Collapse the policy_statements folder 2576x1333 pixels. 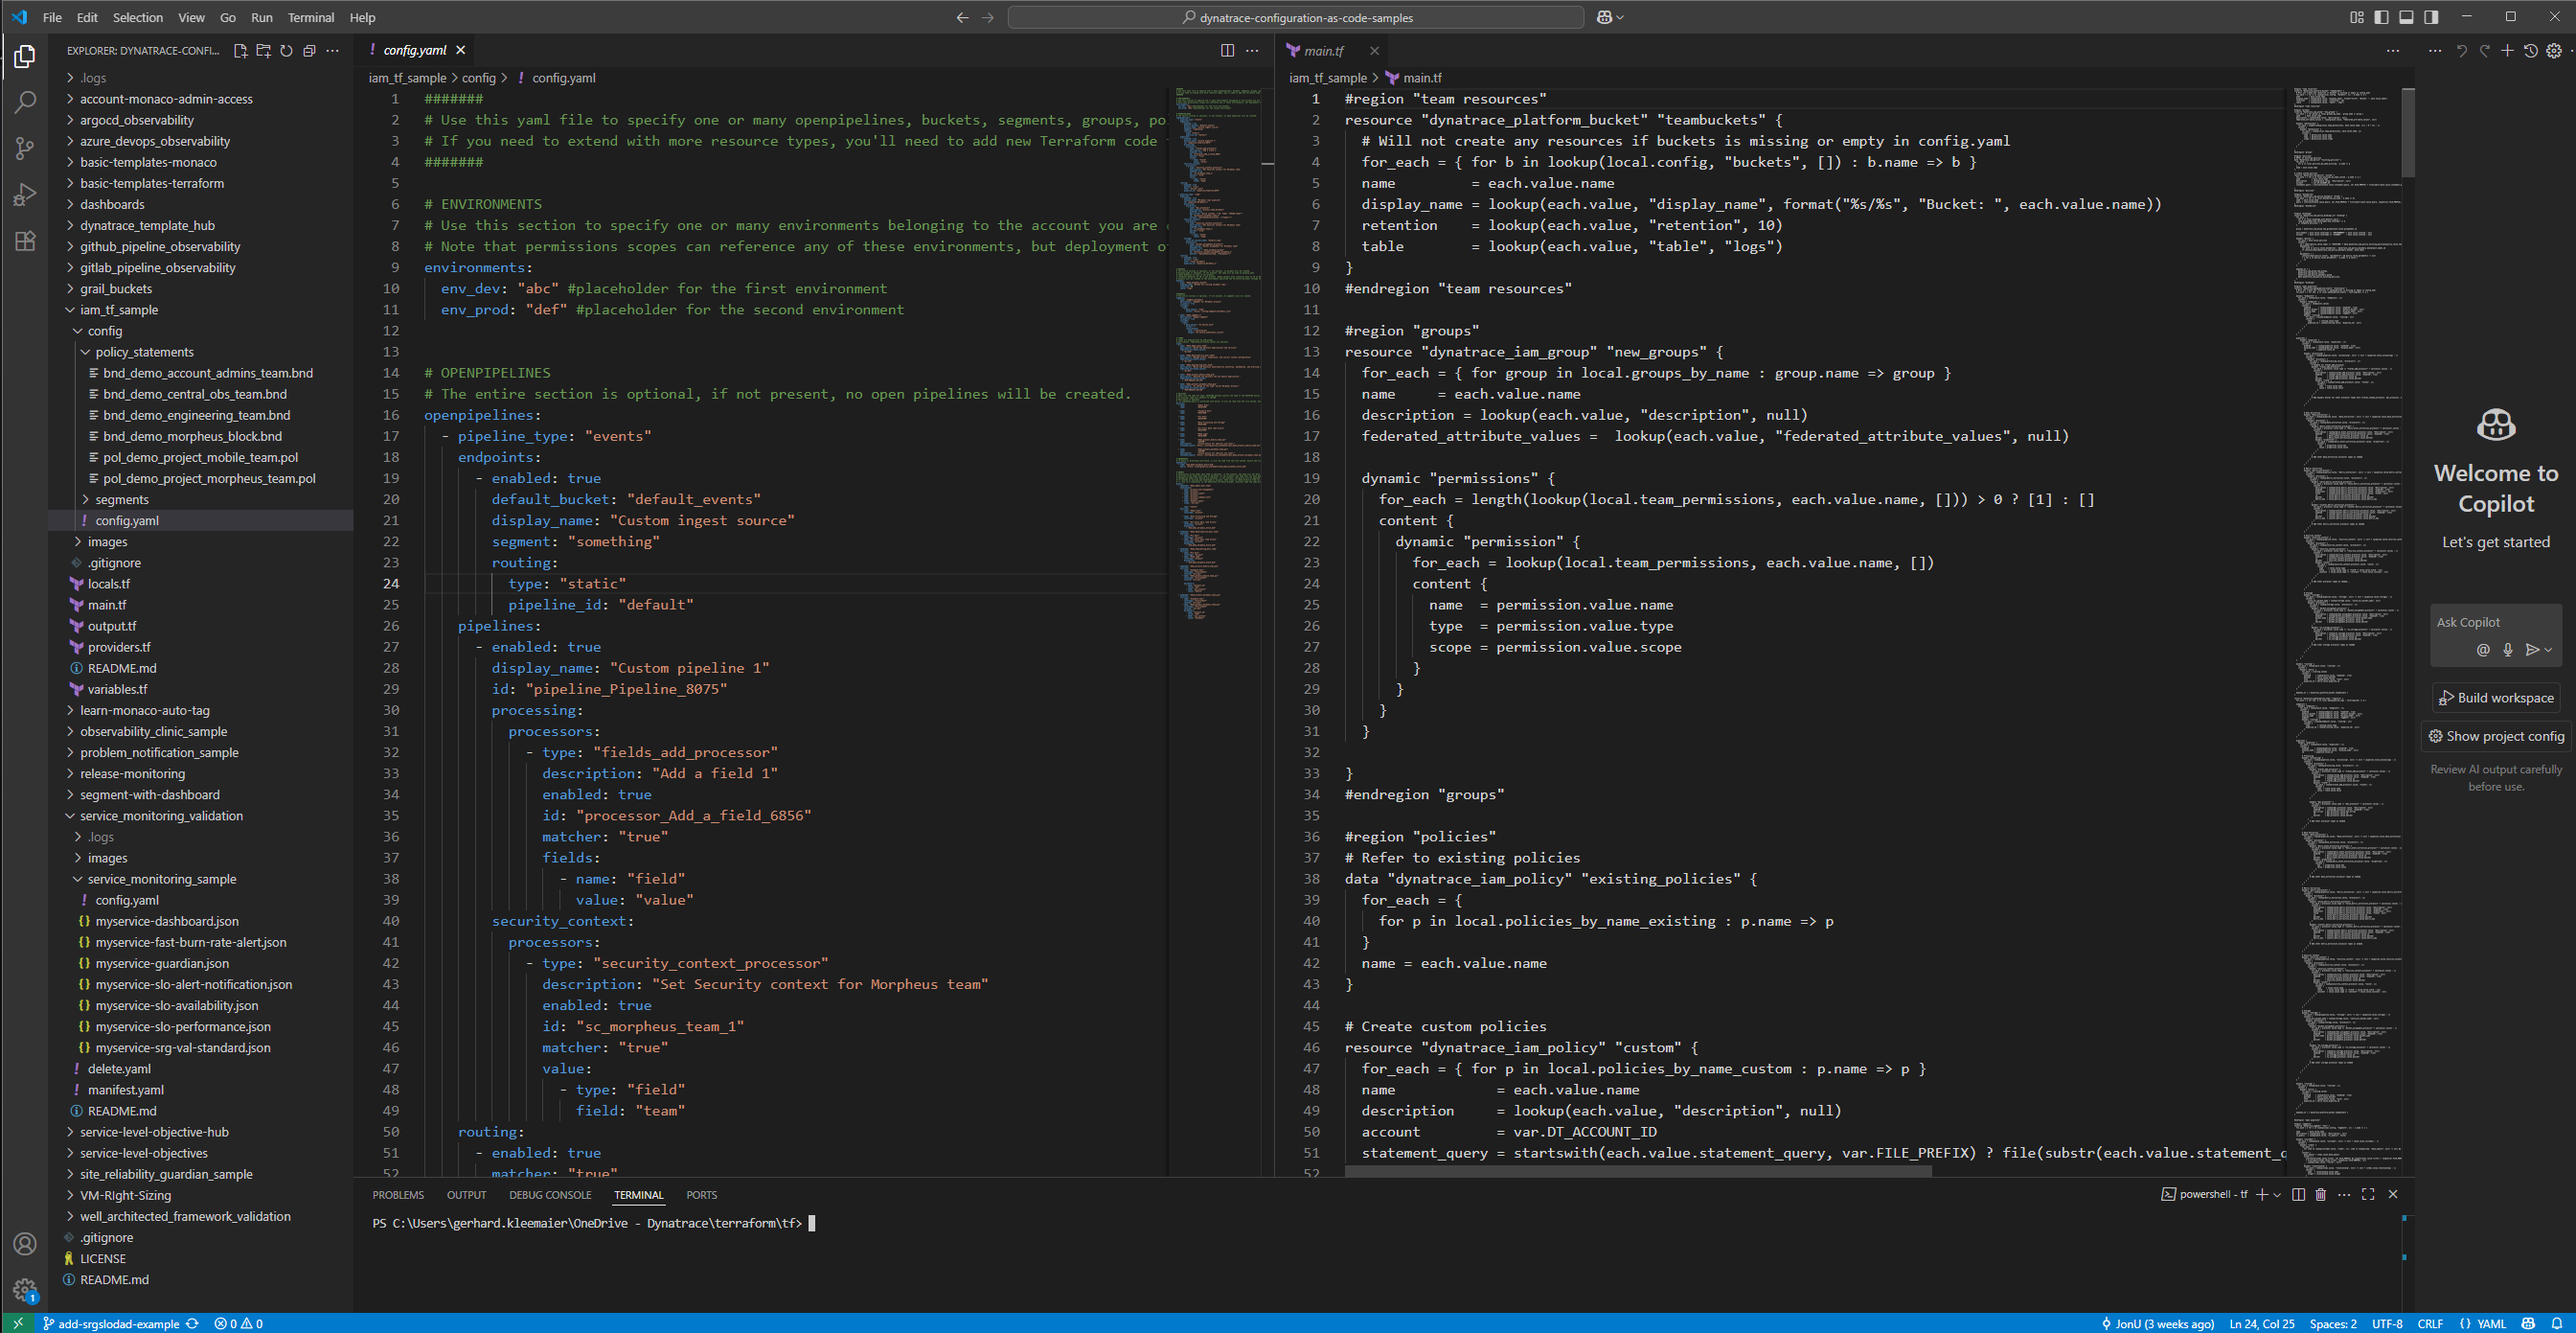144,352
